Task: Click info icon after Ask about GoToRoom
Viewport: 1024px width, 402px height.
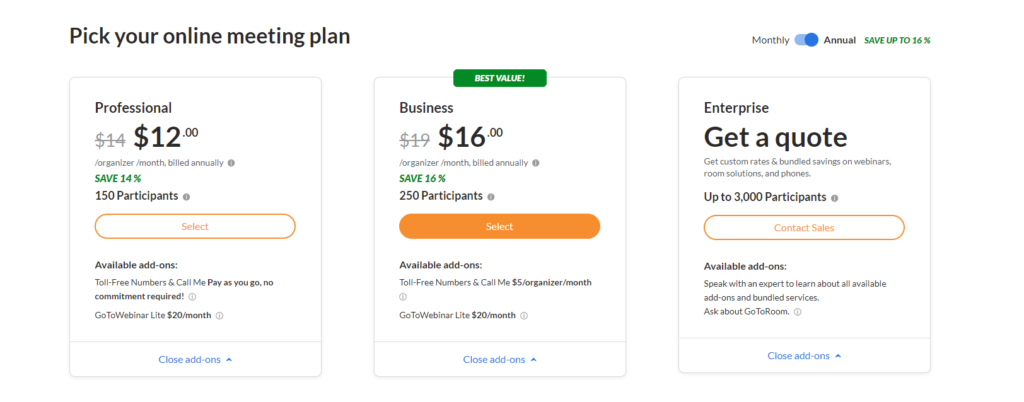Action: [x=798, y=312]
